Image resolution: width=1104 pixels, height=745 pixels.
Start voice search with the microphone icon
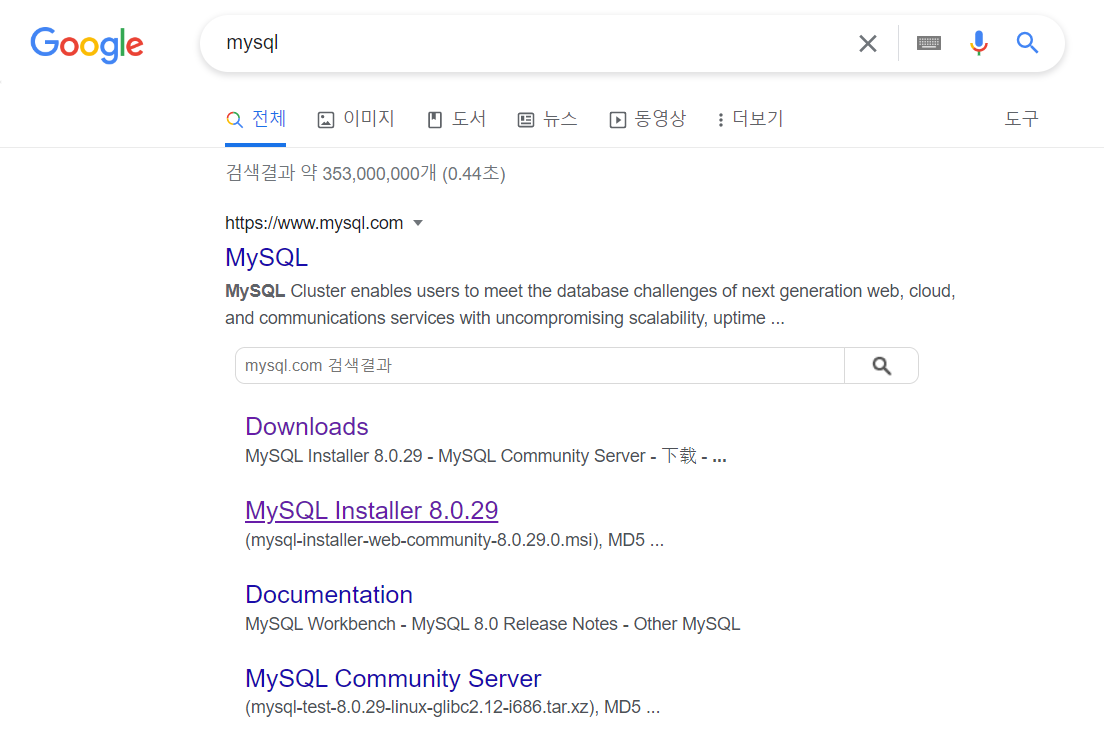978,44
